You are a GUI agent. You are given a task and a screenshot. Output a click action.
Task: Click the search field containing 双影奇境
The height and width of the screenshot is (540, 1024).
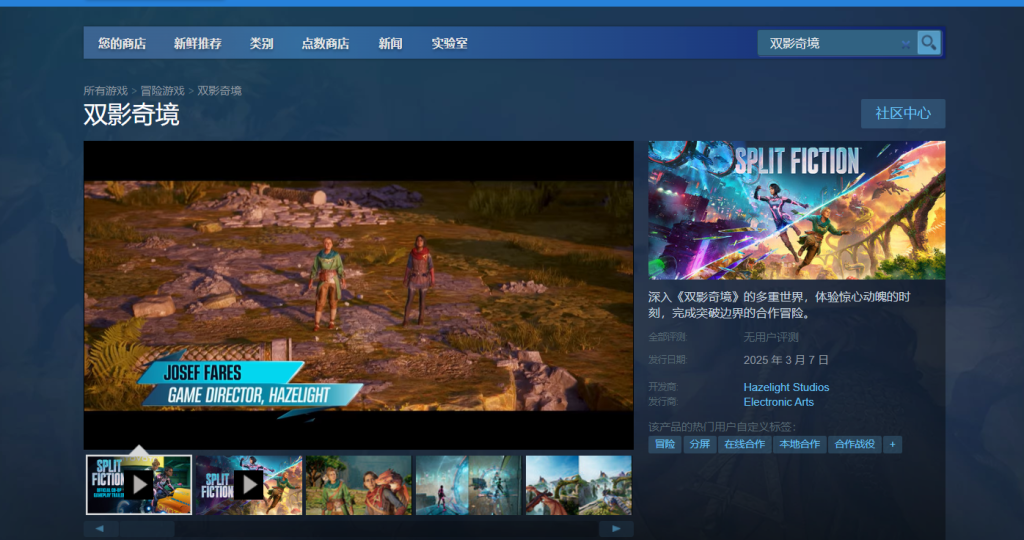(x=837, y=43)
